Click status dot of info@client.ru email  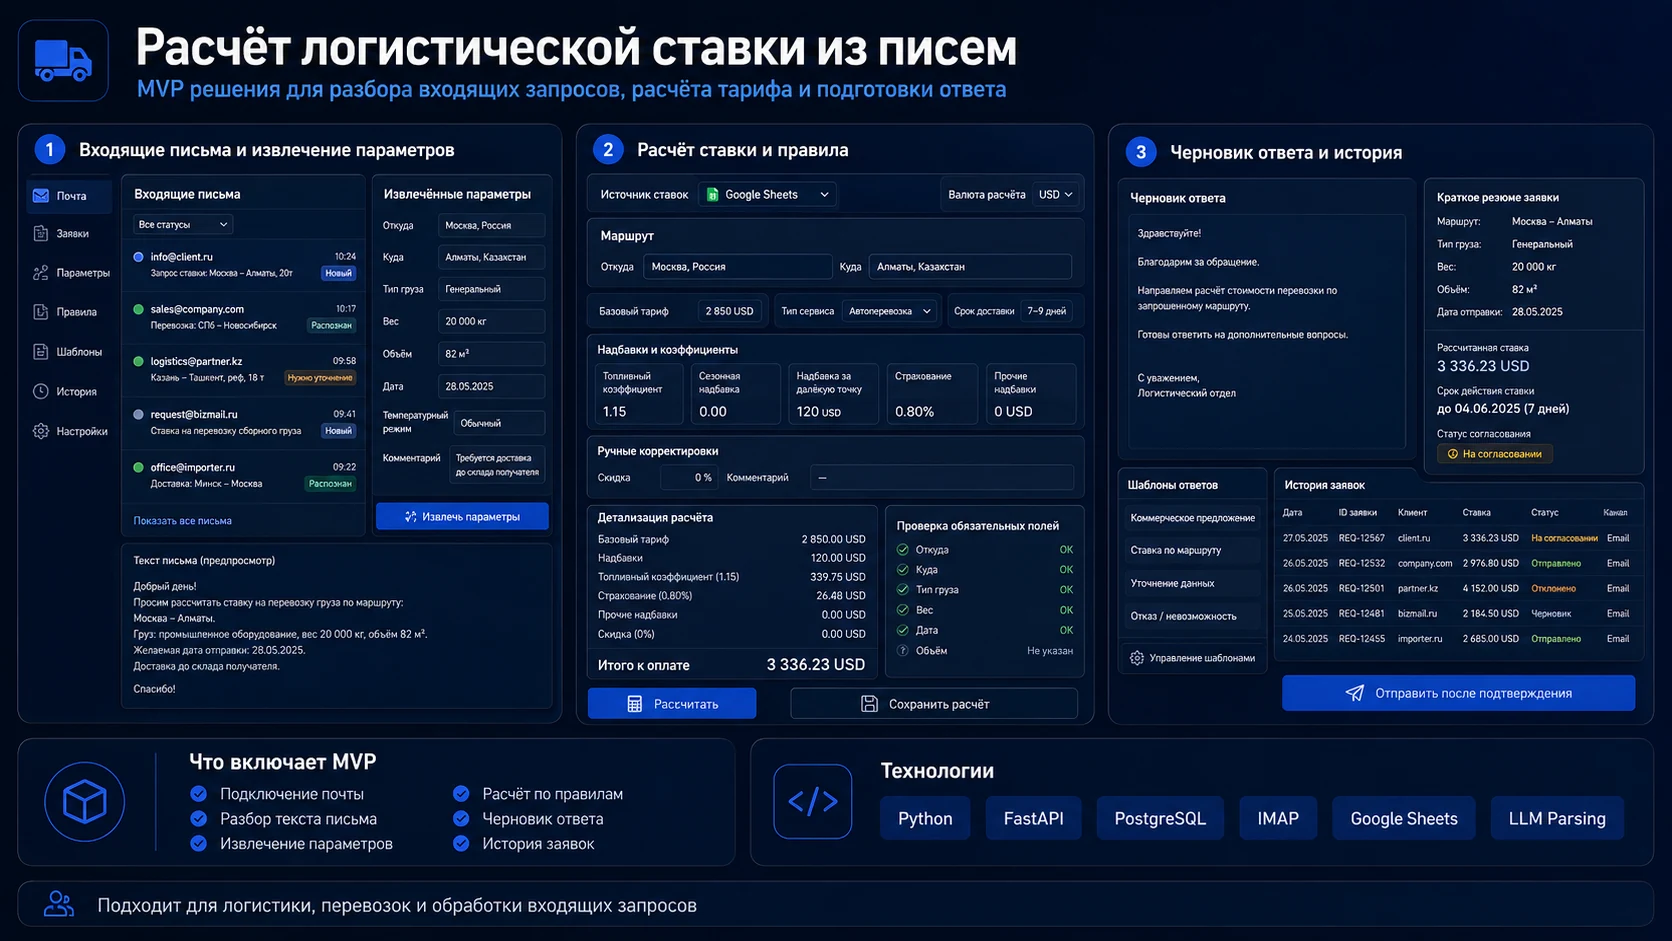coord(138,257)
